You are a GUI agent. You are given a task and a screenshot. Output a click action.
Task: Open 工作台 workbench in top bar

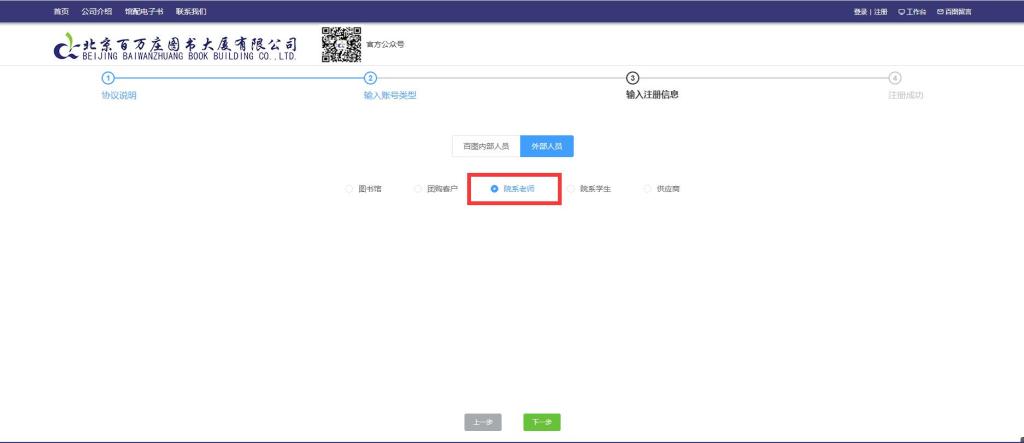coord(912,12)
